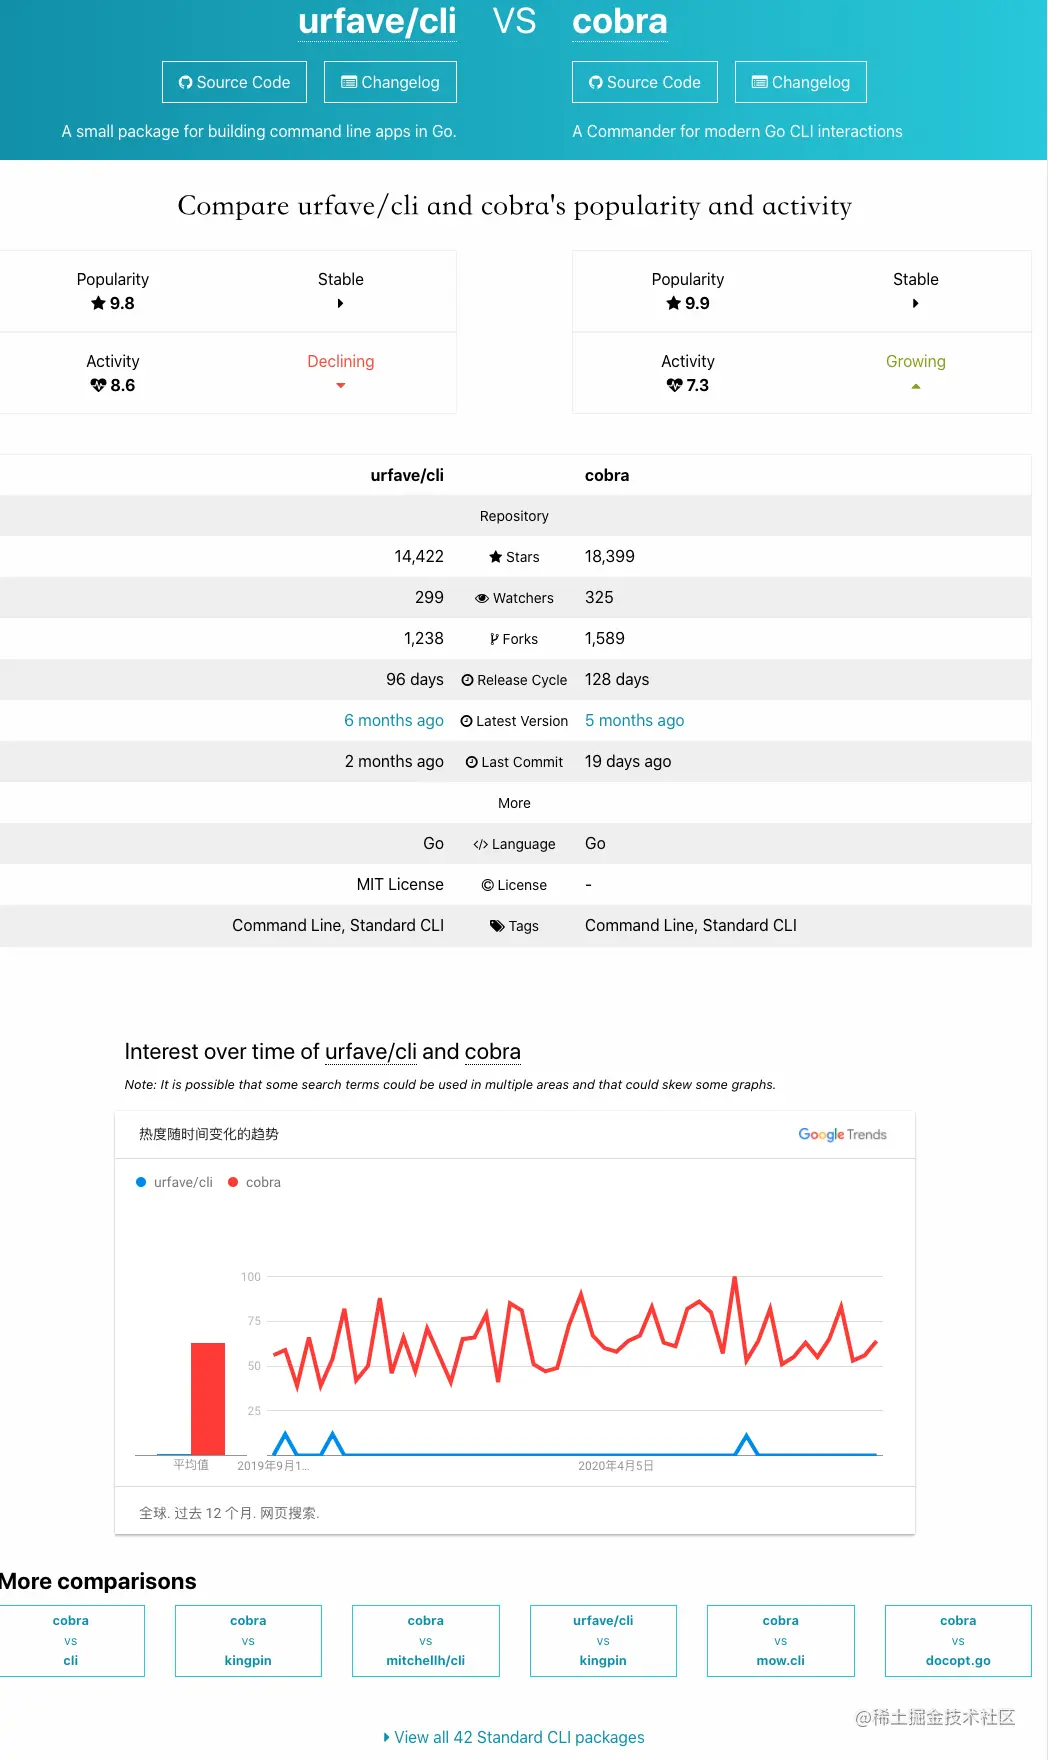Click the Release Cycle clock icon
The height and width of the screenshot is (1760, 1048).
pyautogui.click(x=467, y=680)
